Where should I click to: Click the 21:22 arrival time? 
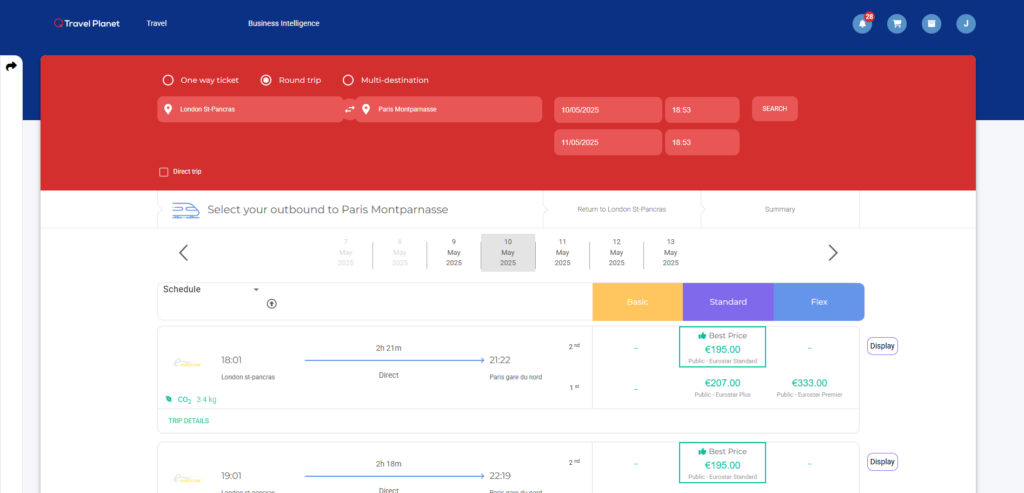(x=500, y=360)
